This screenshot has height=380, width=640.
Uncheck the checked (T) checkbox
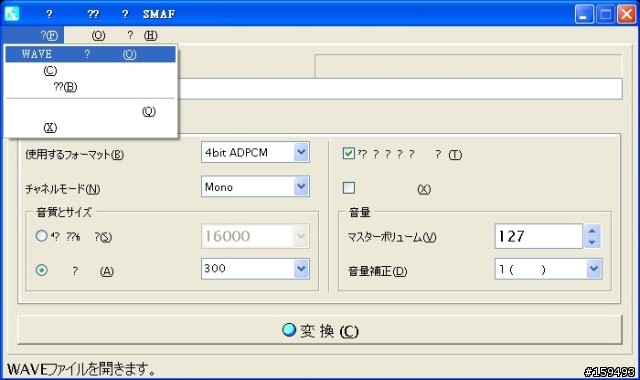coord(349,153)
